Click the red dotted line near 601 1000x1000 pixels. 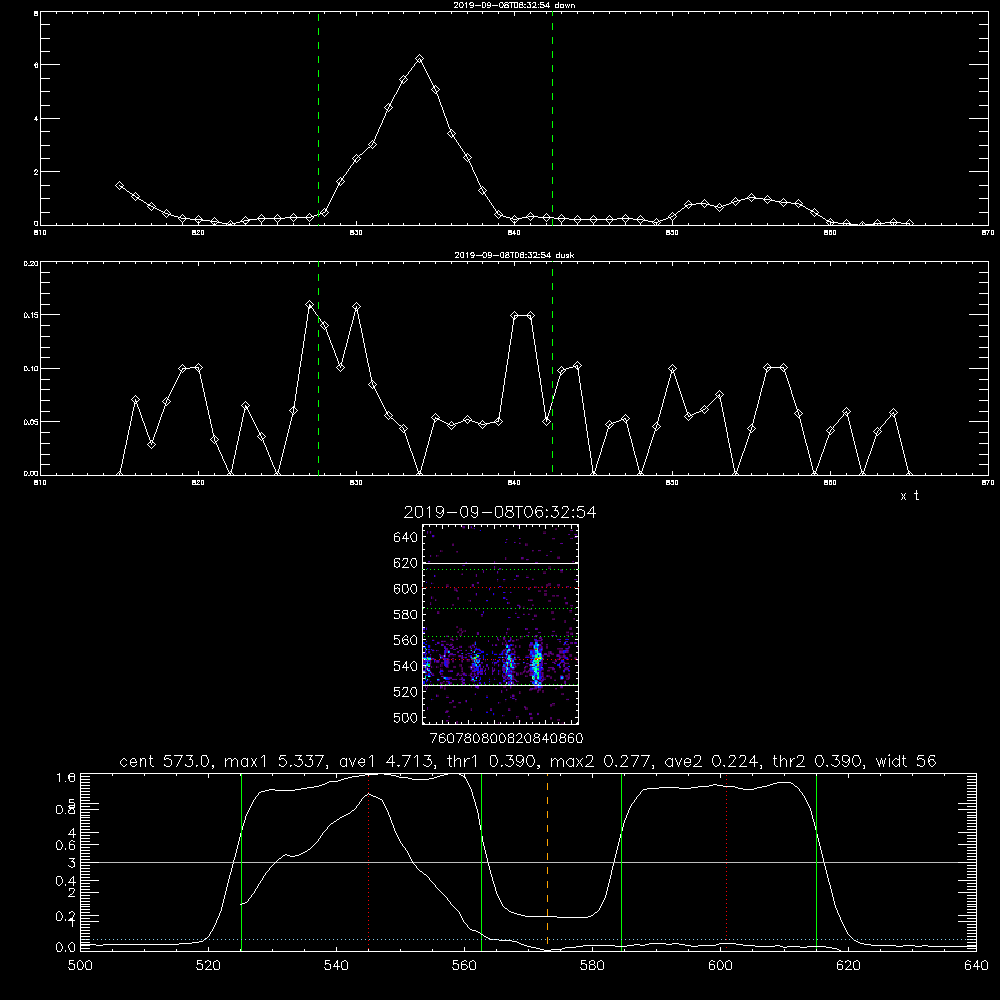tap(726, 862)
